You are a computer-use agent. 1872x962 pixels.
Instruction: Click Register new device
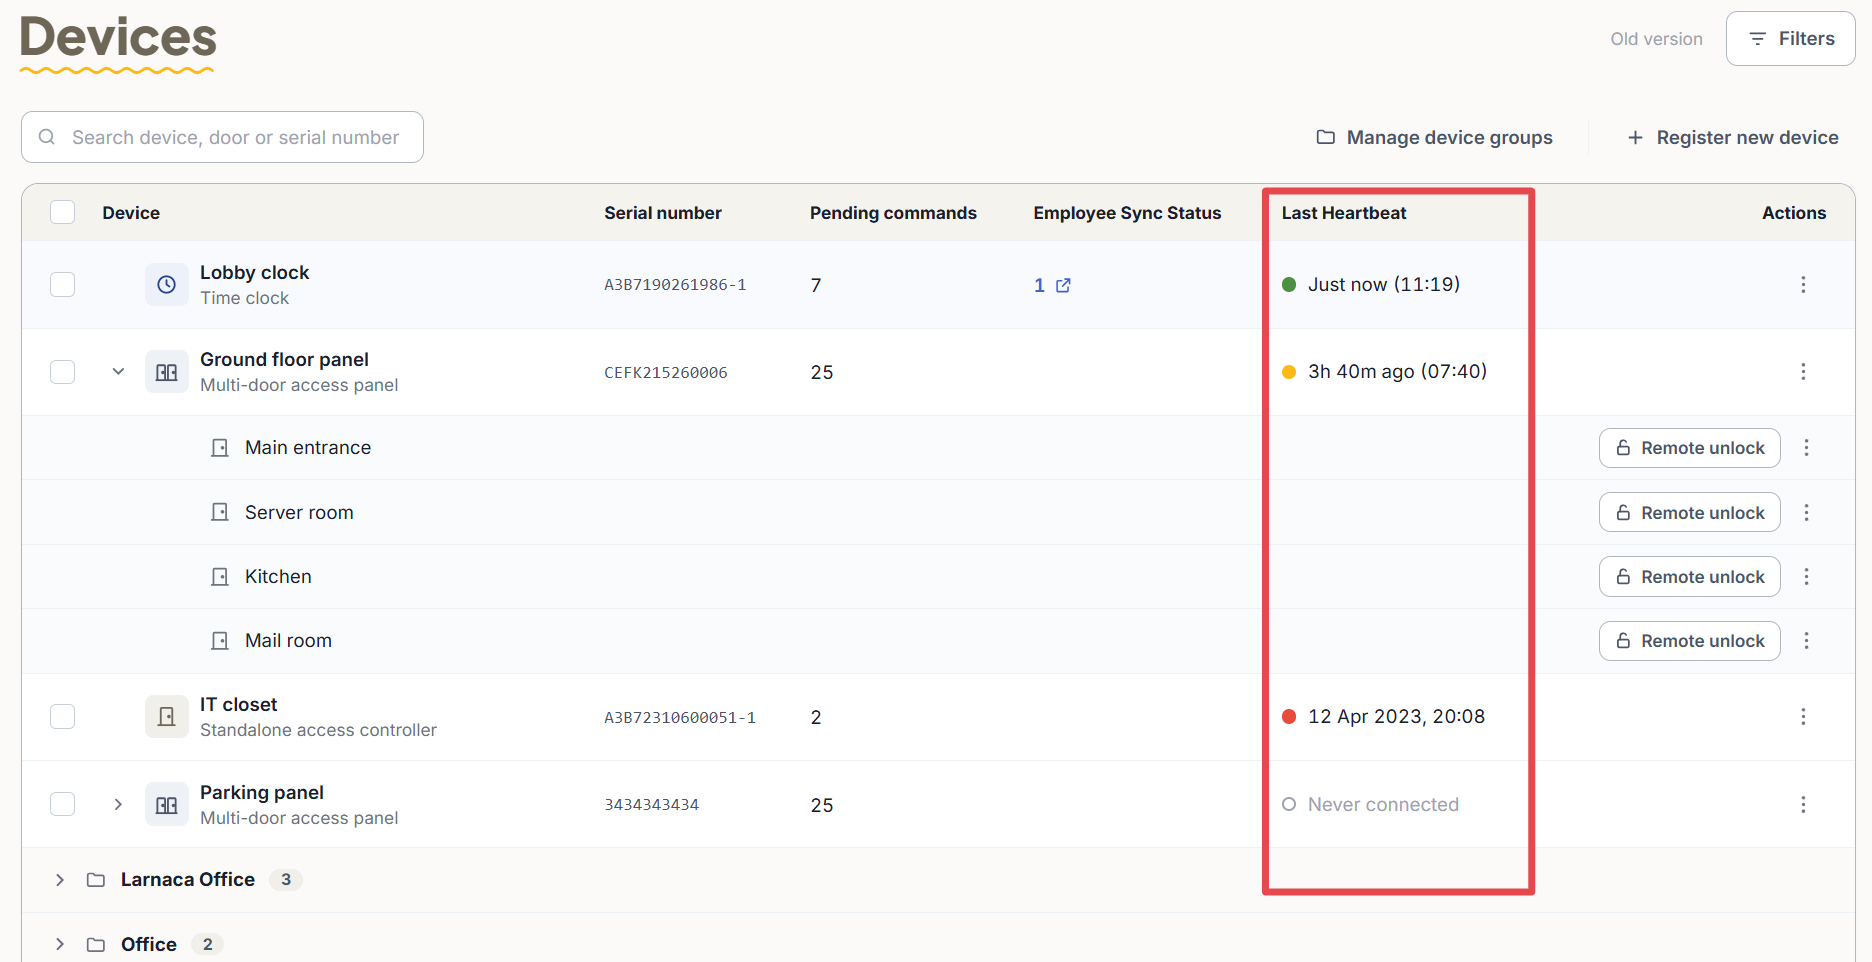pos(1733,137)
